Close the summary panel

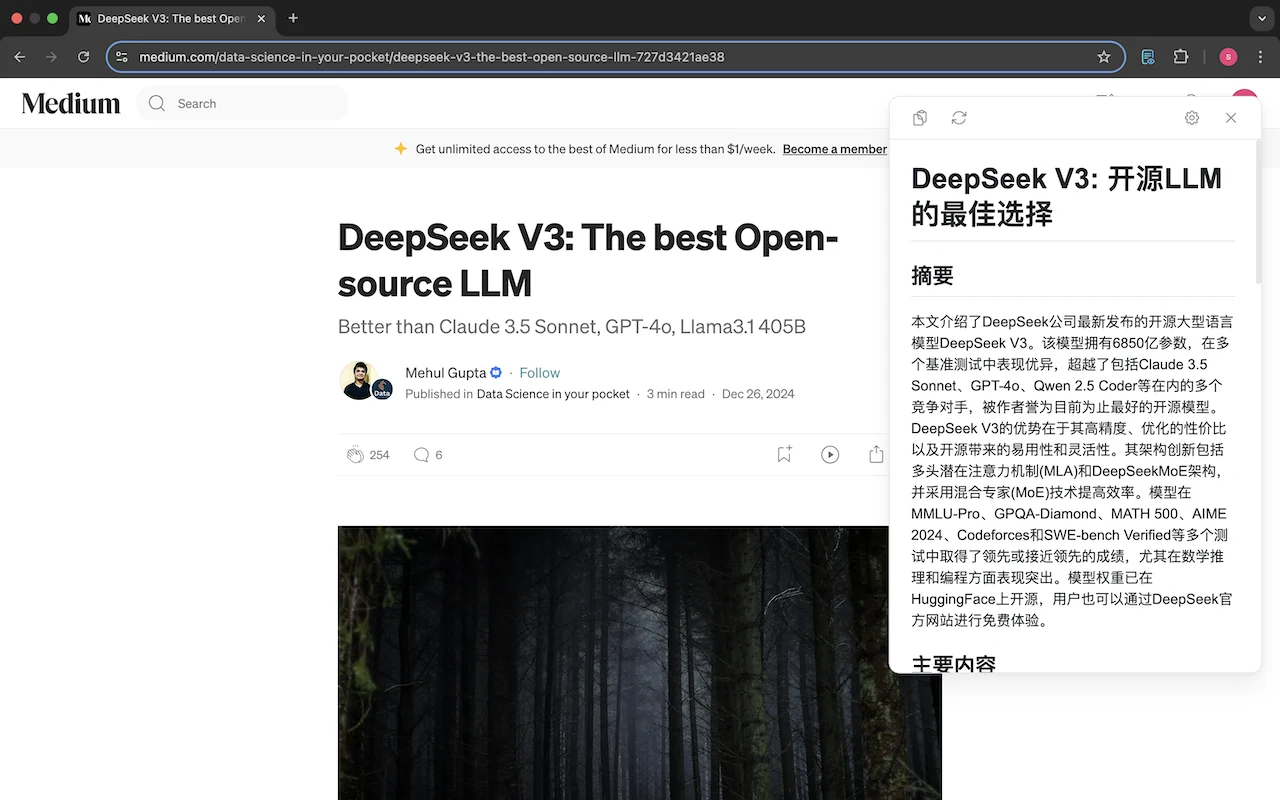[1231, 118]
